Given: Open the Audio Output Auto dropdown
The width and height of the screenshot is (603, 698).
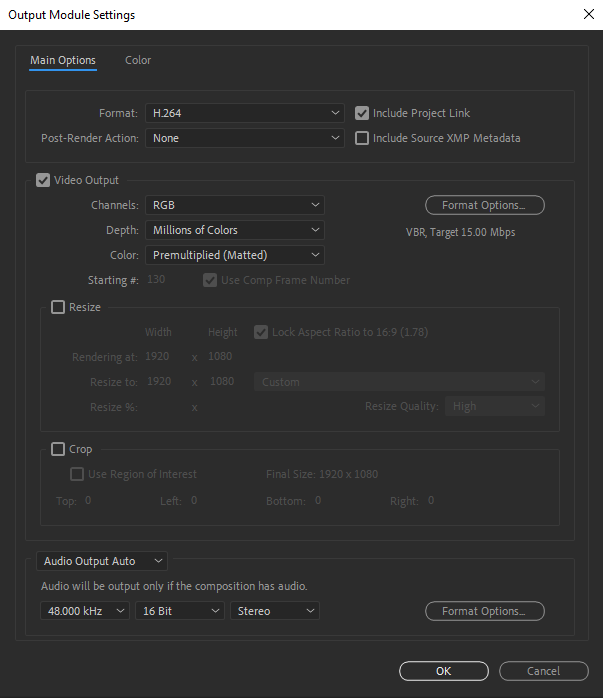Looking at the screenshot, I should 102,561.
